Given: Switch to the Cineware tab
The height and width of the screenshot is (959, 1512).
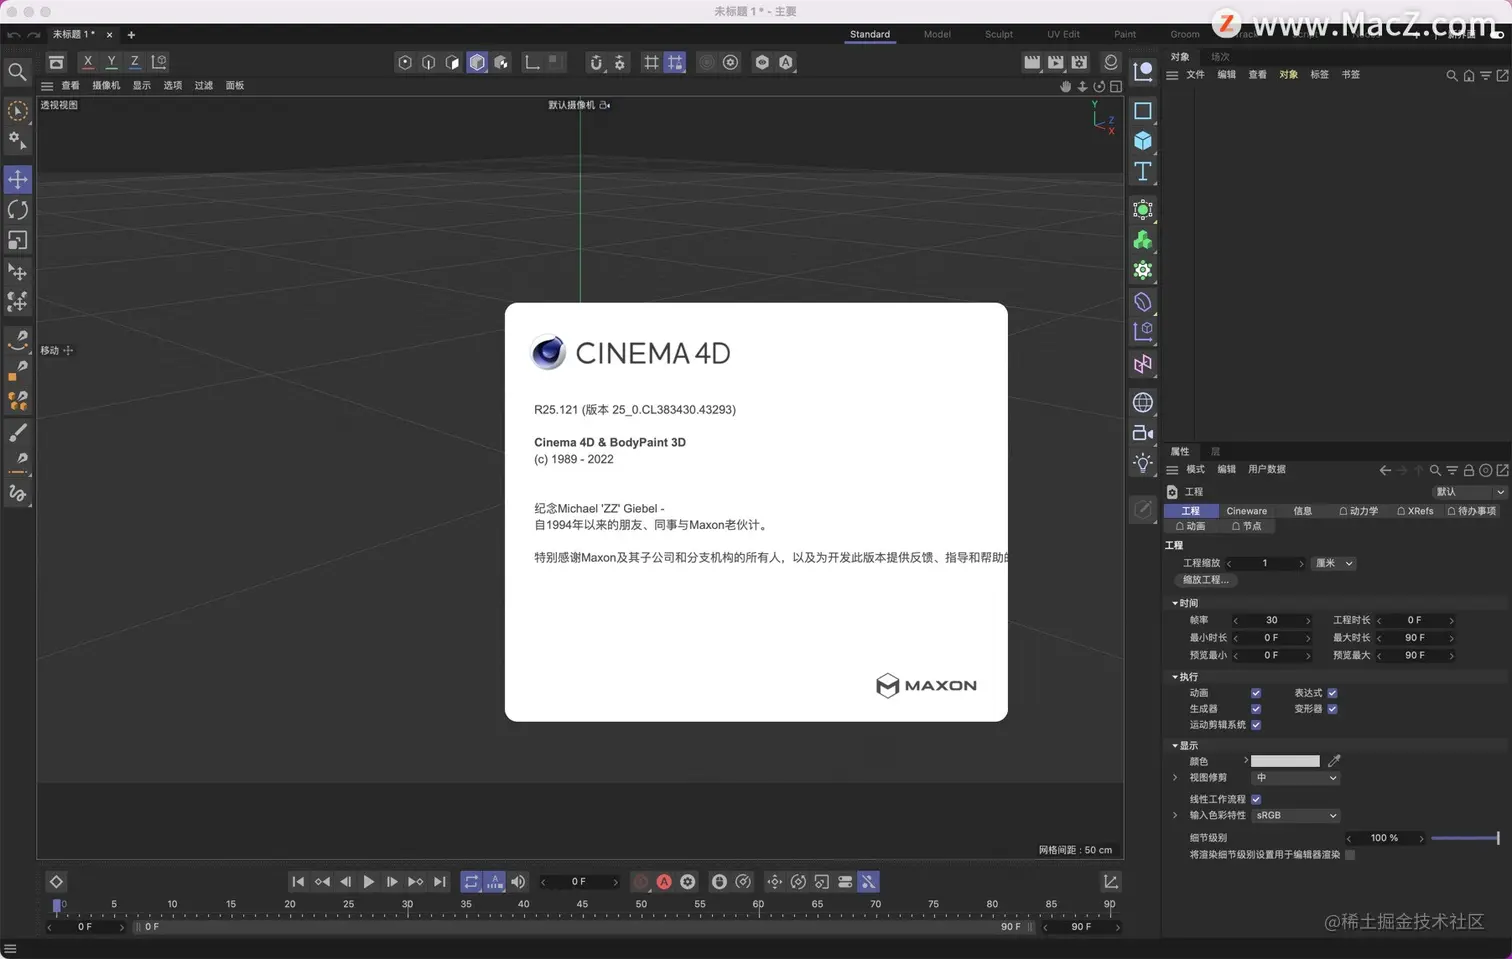Looking at the screenshot, I should (x=1246, y=511).
